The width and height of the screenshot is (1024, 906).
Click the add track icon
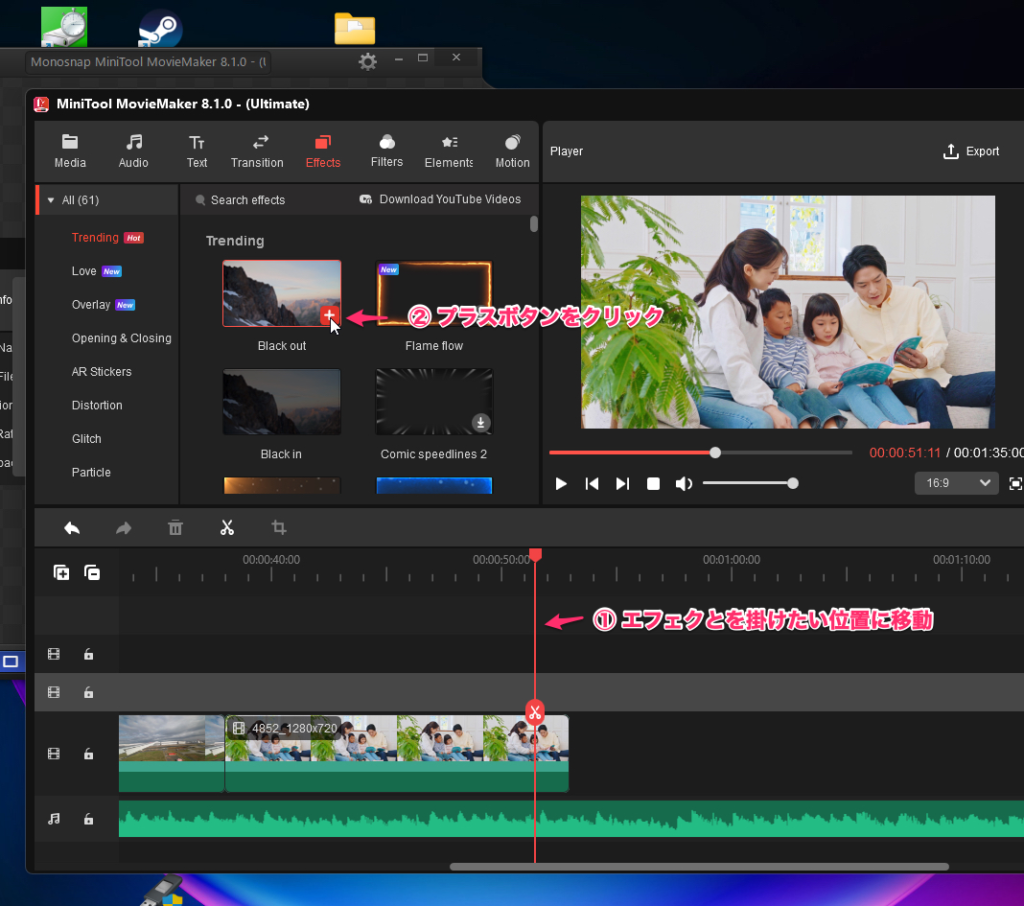[x=62, y=573]
